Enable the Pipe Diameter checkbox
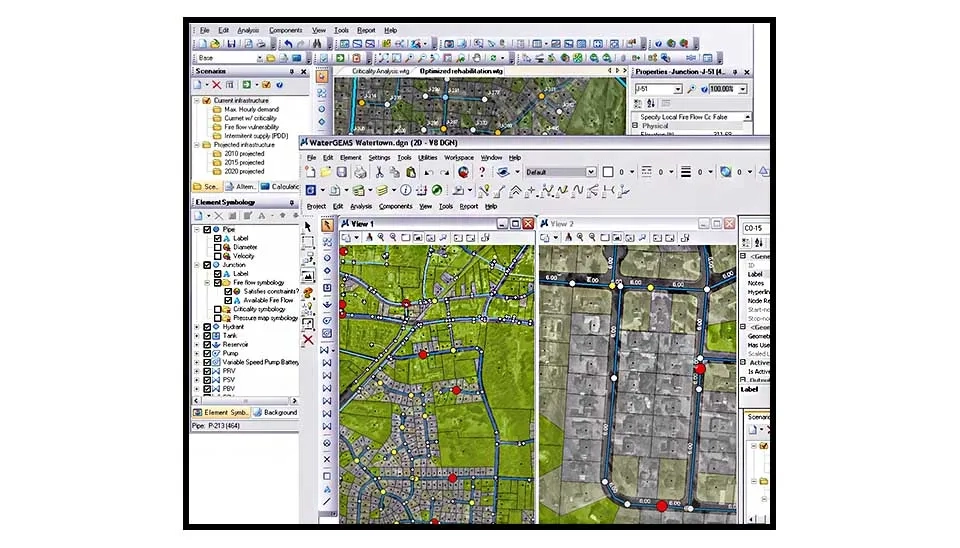This screenshot has height=548, width=960. pyautogui.click(x=218, y=247)
